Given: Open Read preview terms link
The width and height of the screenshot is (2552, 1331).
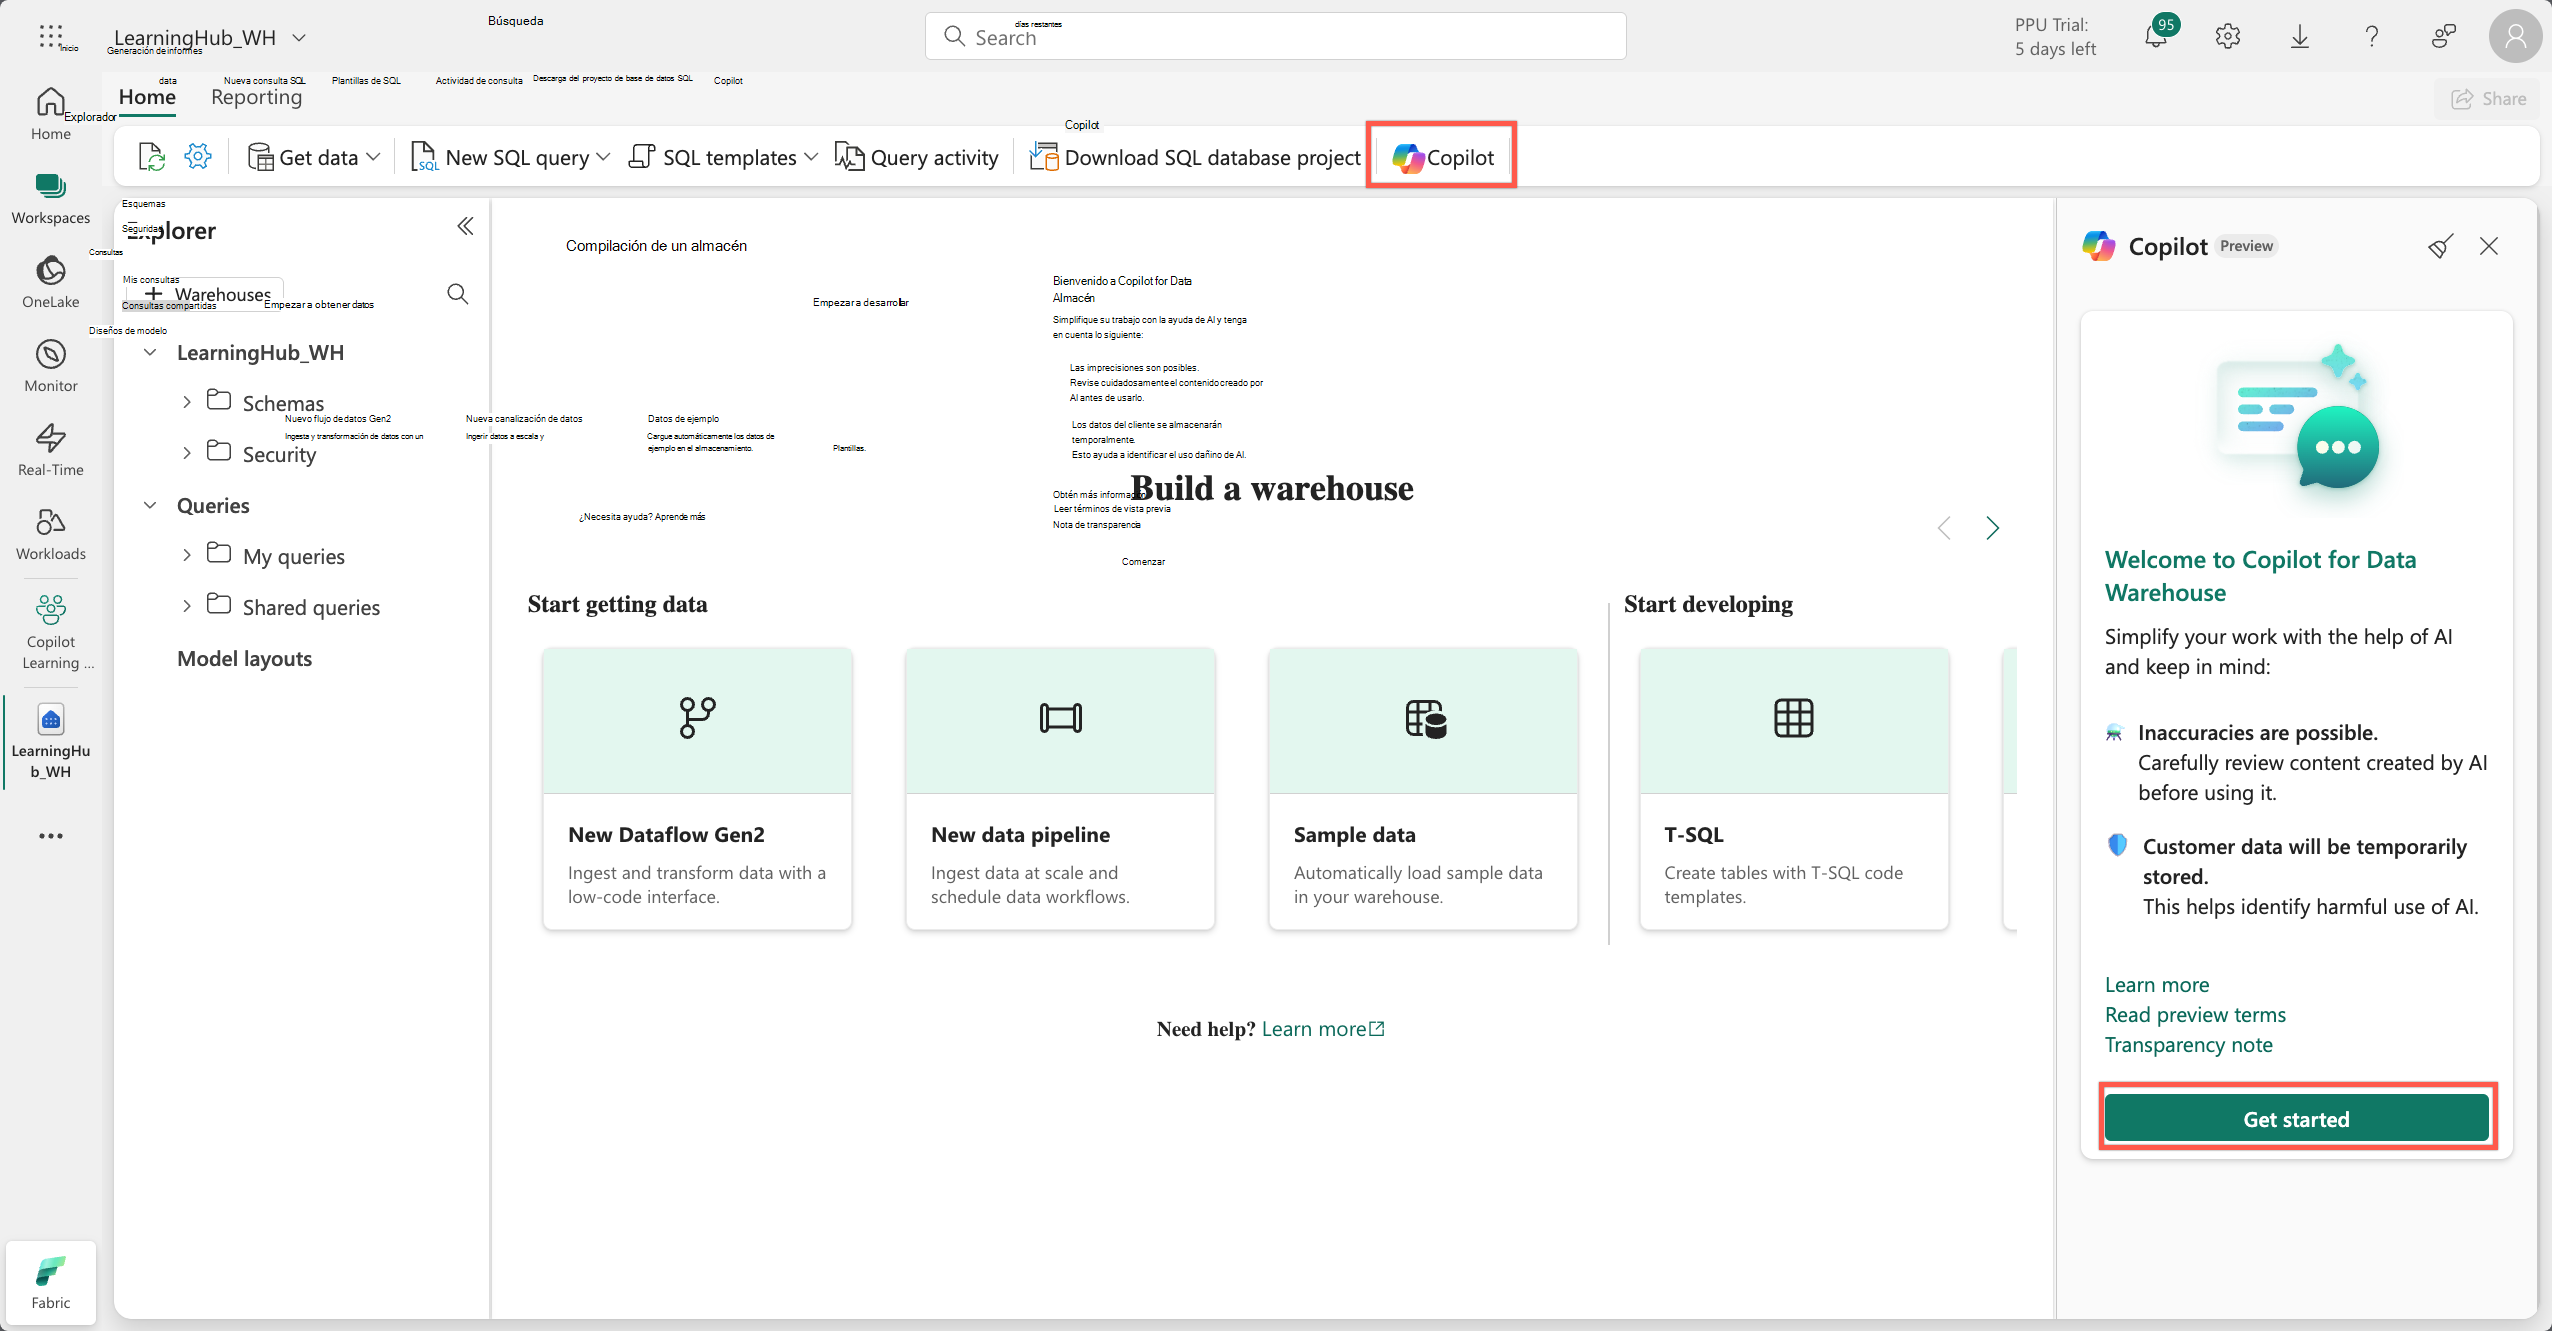Looking at the screenshot, I should [2195, 1015].
